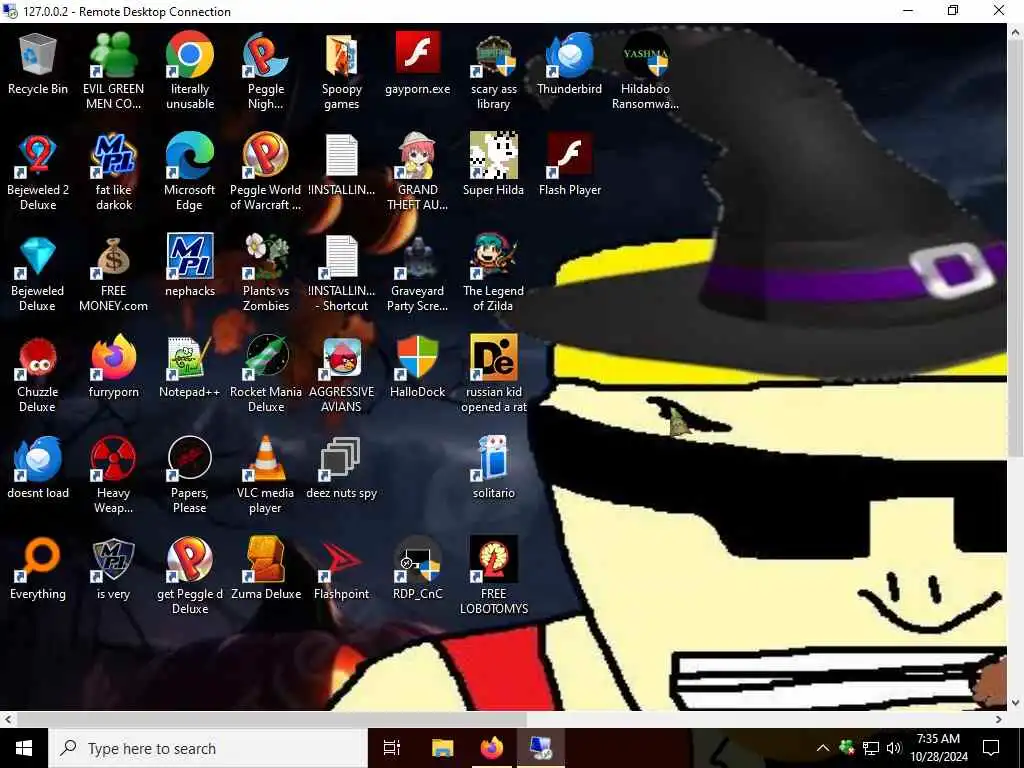Screen dimensions: 1024x768
Task: Open Firefox from the taskbar
Action: point(492,748)
